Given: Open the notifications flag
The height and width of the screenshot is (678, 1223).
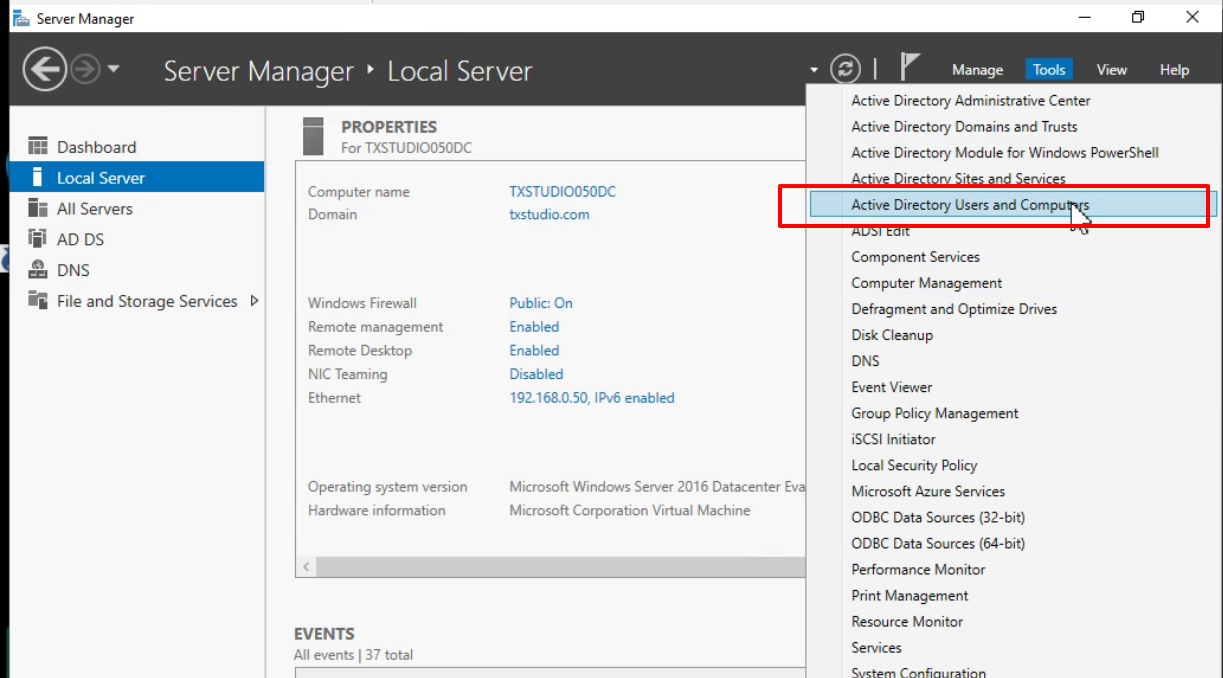Looking at the screenshot, I should (910, 68).
